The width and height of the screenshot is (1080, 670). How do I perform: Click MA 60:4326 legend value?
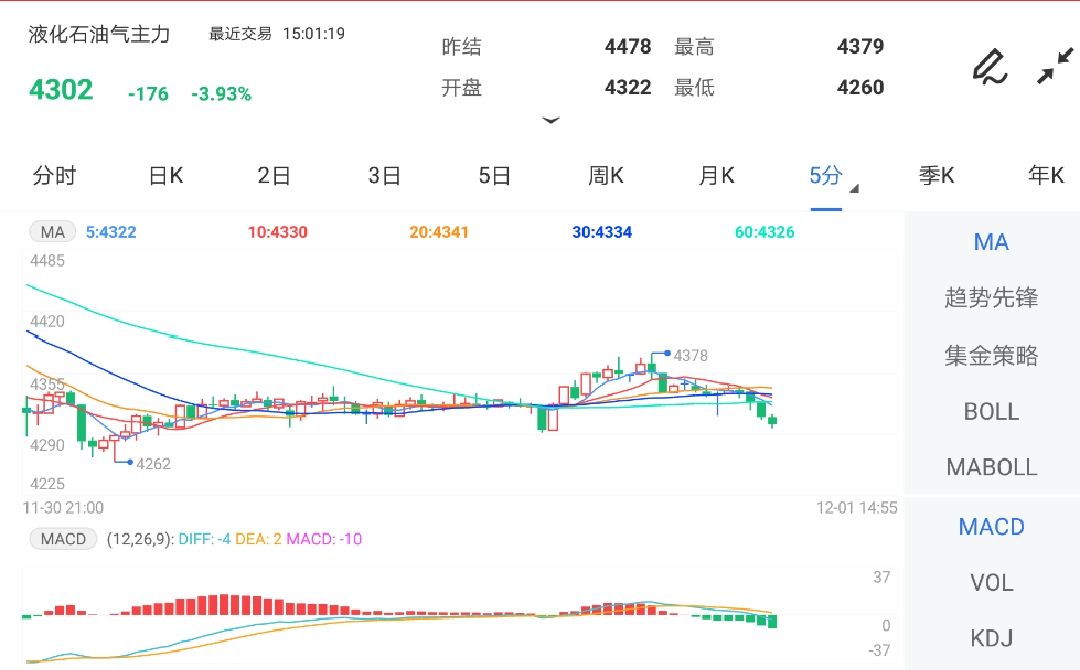(x=765, y=232)
